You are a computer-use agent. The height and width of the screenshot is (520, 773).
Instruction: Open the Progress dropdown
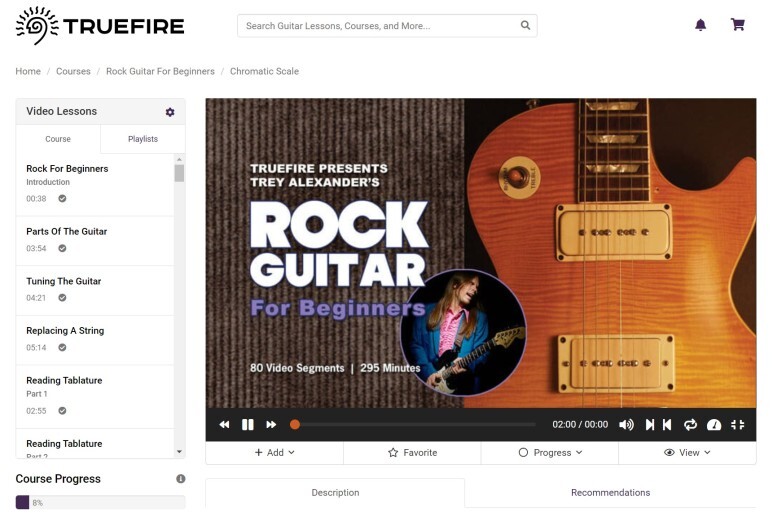[x=550, y=452]
